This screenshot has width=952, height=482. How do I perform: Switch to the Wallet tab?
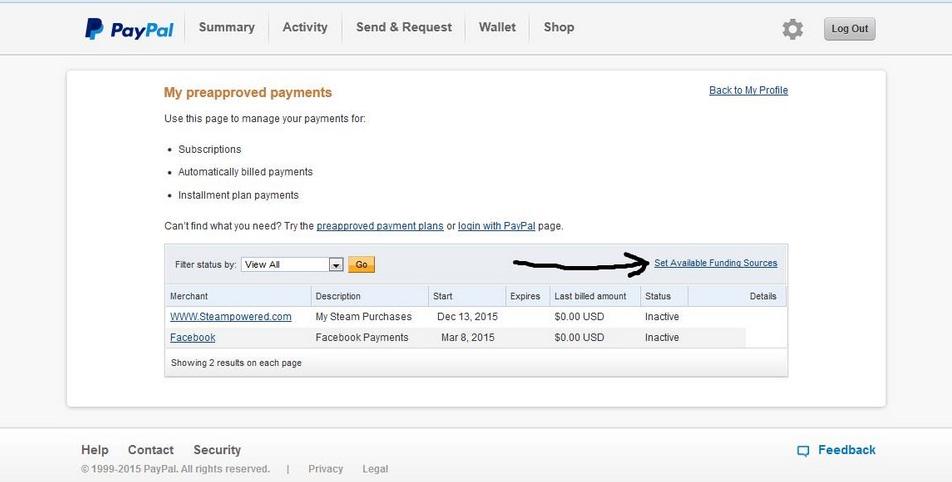497,27
